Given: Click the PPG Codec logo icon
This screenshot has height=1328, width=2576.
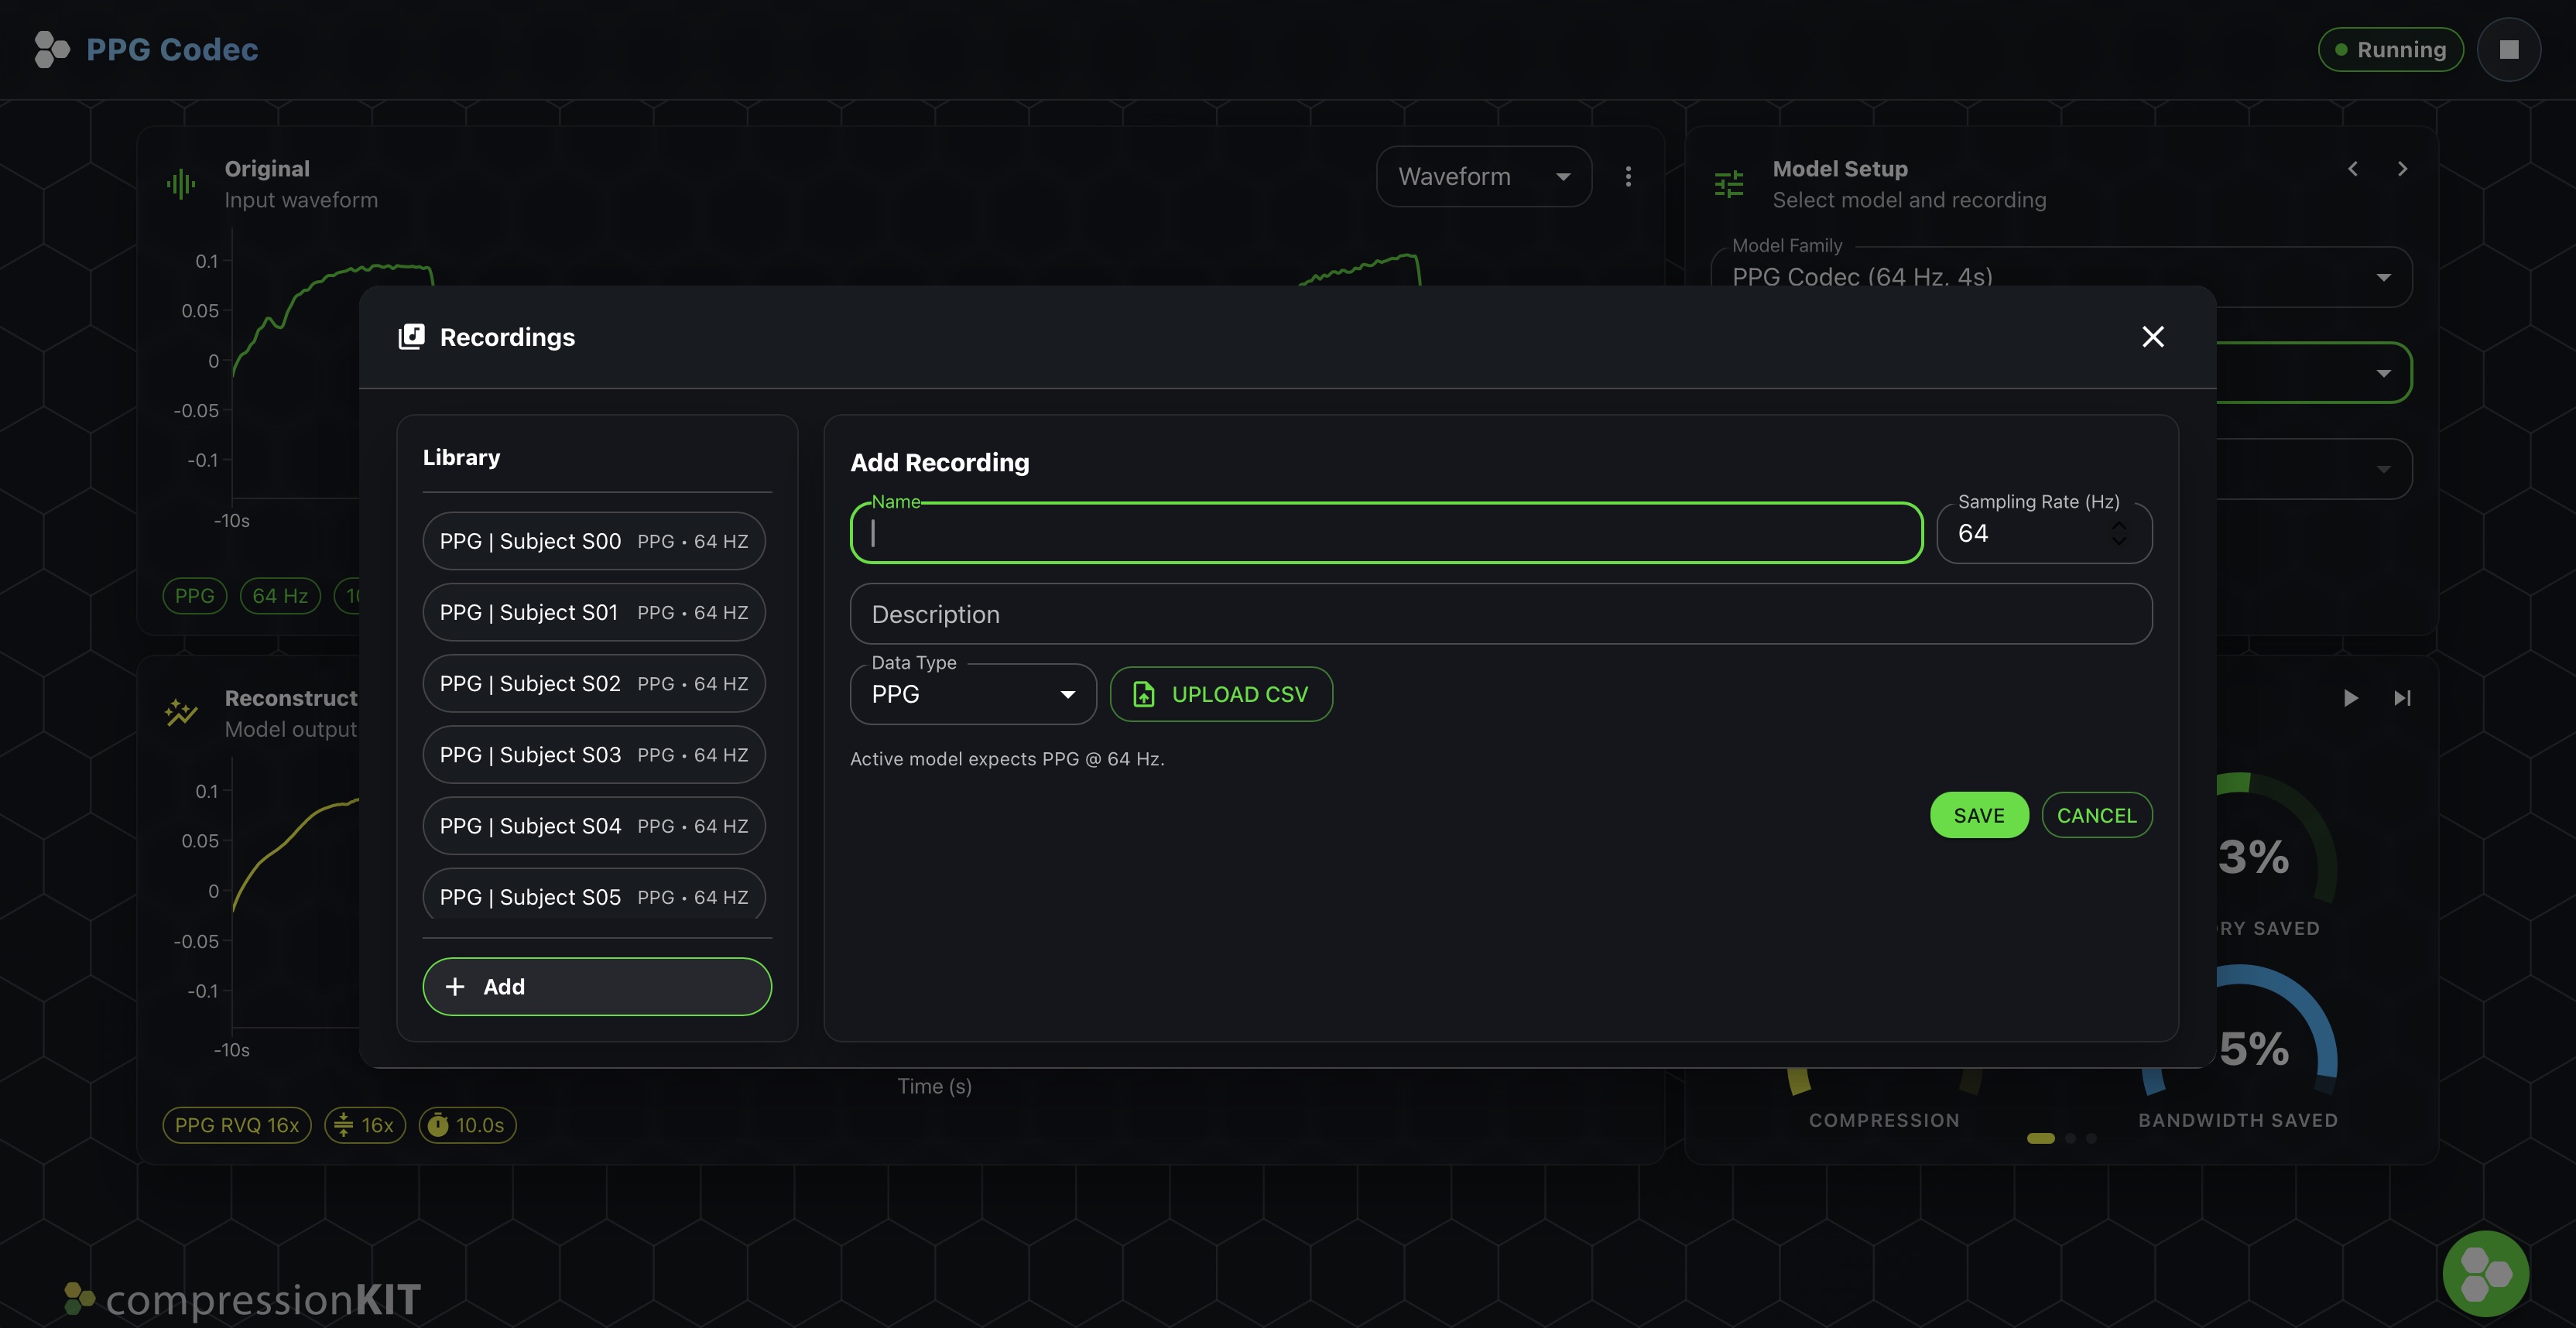Looking at the screenshot, I should tap(51, 49).
